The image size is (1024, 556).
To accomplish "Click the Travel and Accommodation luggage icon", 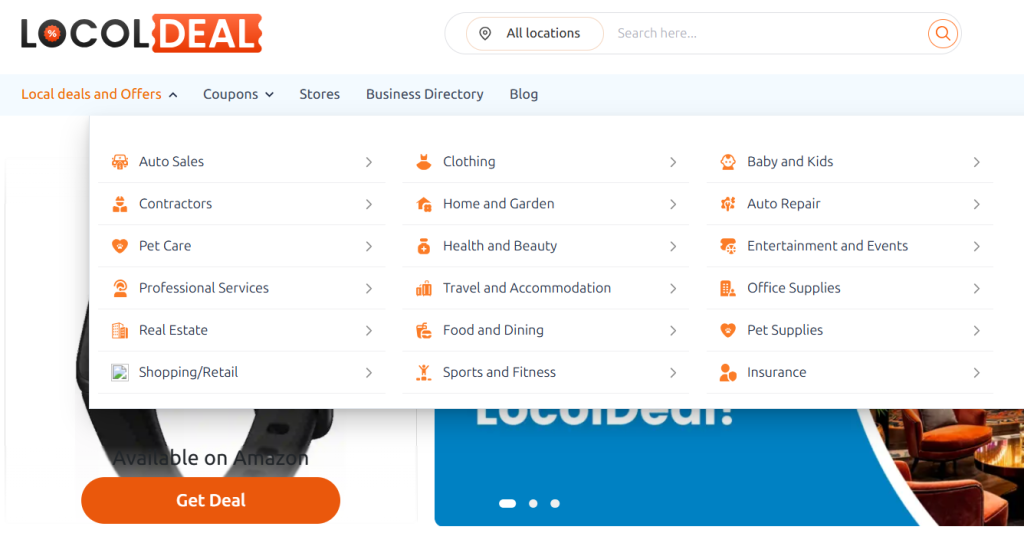I will 424,288.
